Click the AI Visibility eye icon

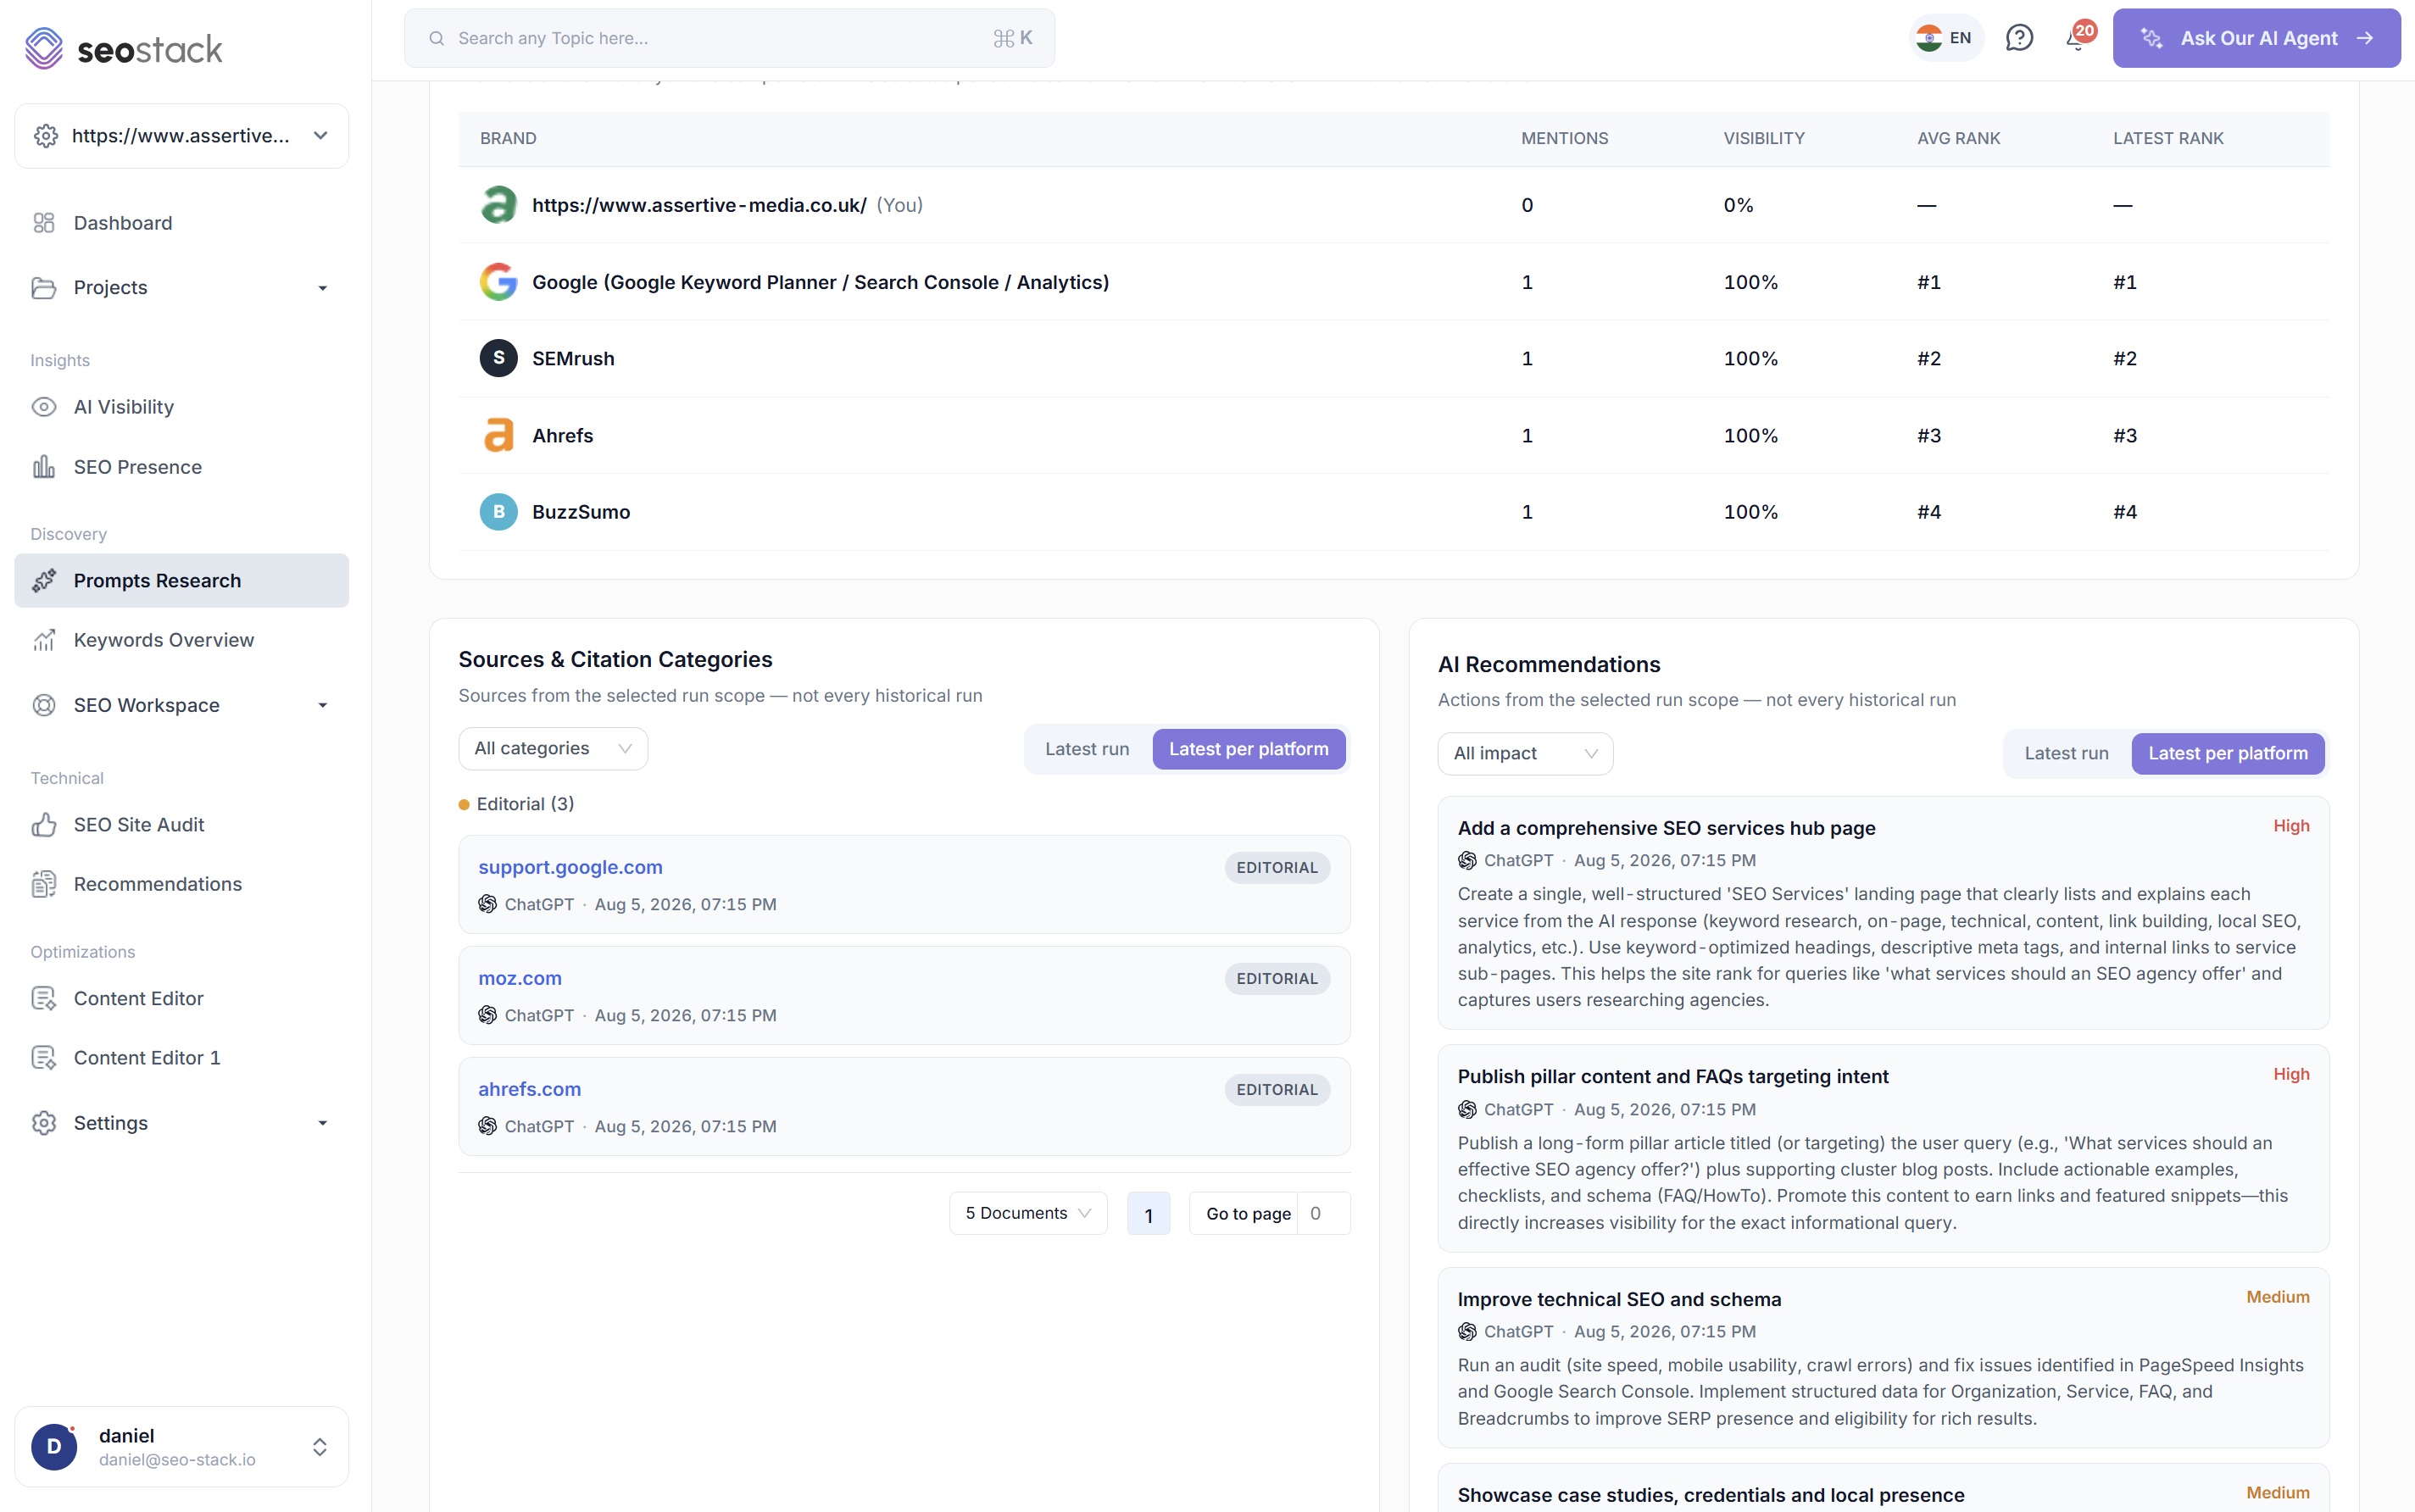44,407
